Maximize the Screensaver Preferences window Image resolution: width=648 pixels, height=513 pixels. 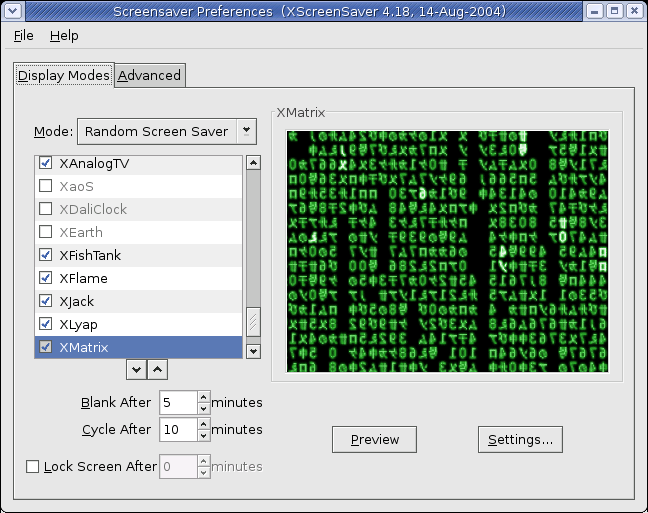(x=614, y=11)
